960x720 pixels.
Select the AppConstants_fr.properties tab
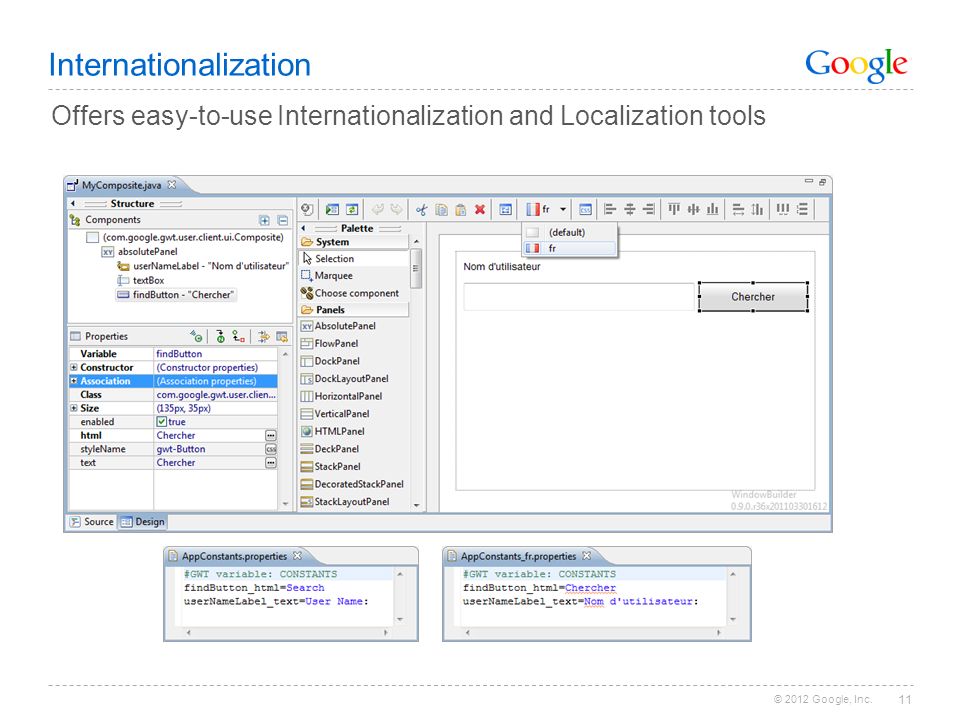[519, 556]
